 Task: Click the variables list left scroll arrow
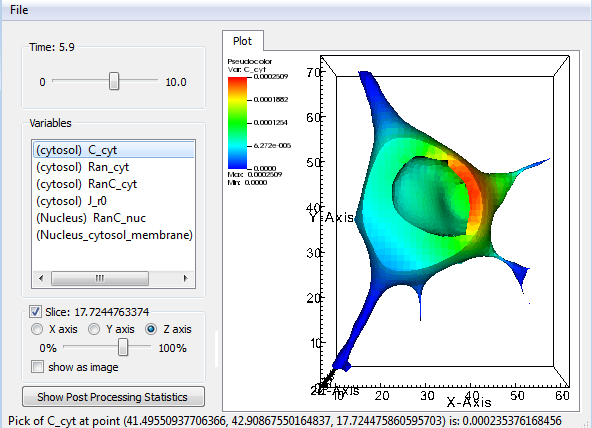point(41,279)
